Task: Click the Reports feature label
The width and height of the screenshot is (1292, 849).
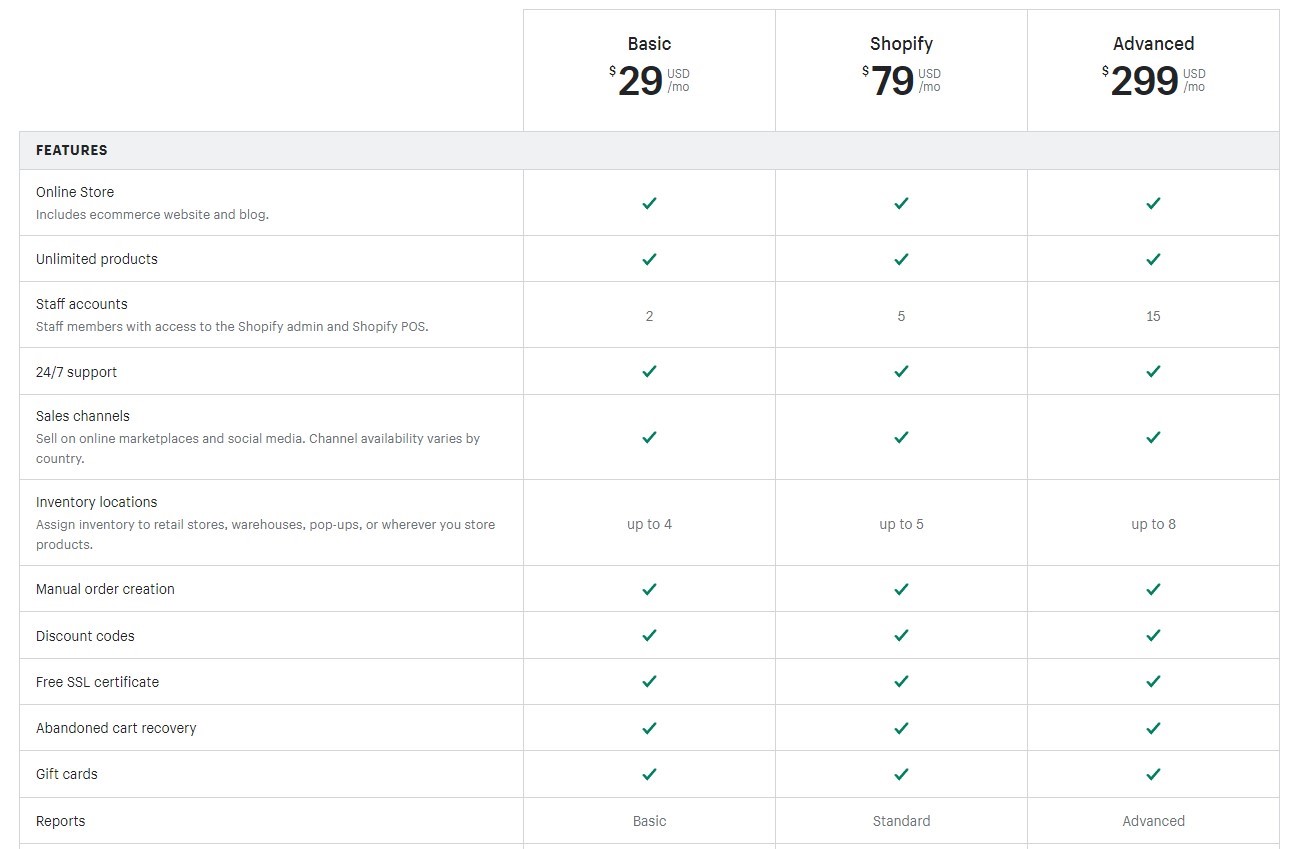Action: [61, 821]
